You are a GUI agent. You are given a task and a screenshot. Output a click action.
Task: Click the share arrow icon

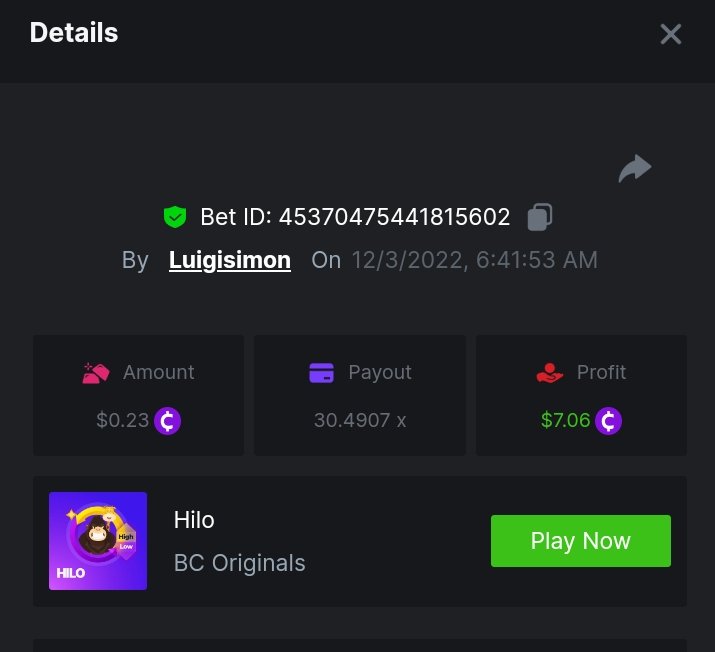tap(635, 169)
